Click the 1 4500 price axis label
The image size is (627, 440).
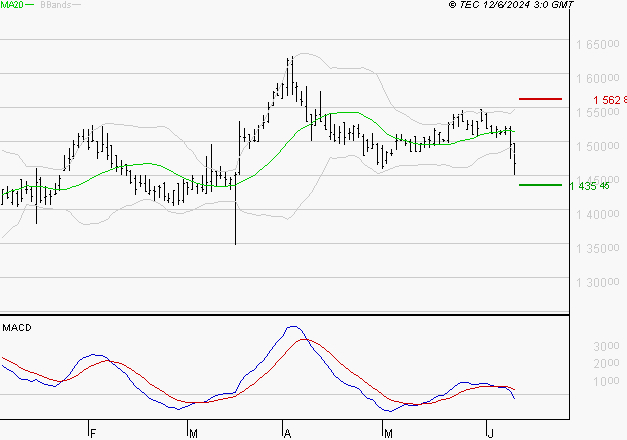[x=598, y=179]
